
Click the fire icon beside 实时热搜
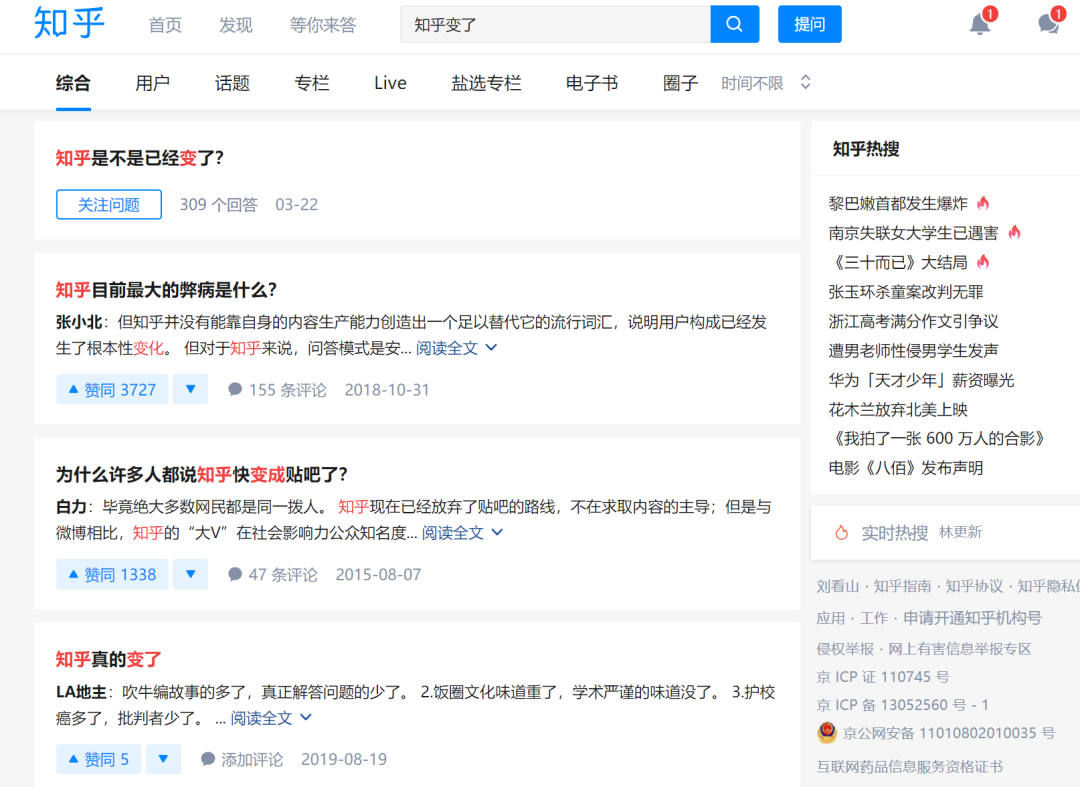click(841, 532)
